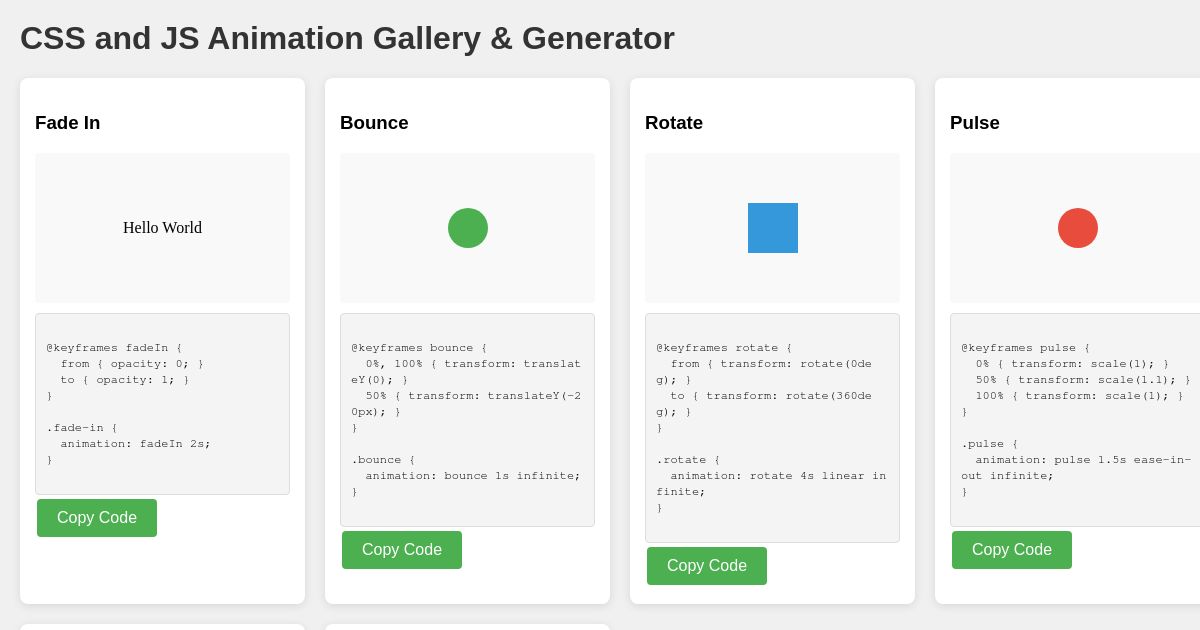The height and width of the screenshot is (630, 1200).
Task: Click Copy Code under Fade In
Action: 97,518
